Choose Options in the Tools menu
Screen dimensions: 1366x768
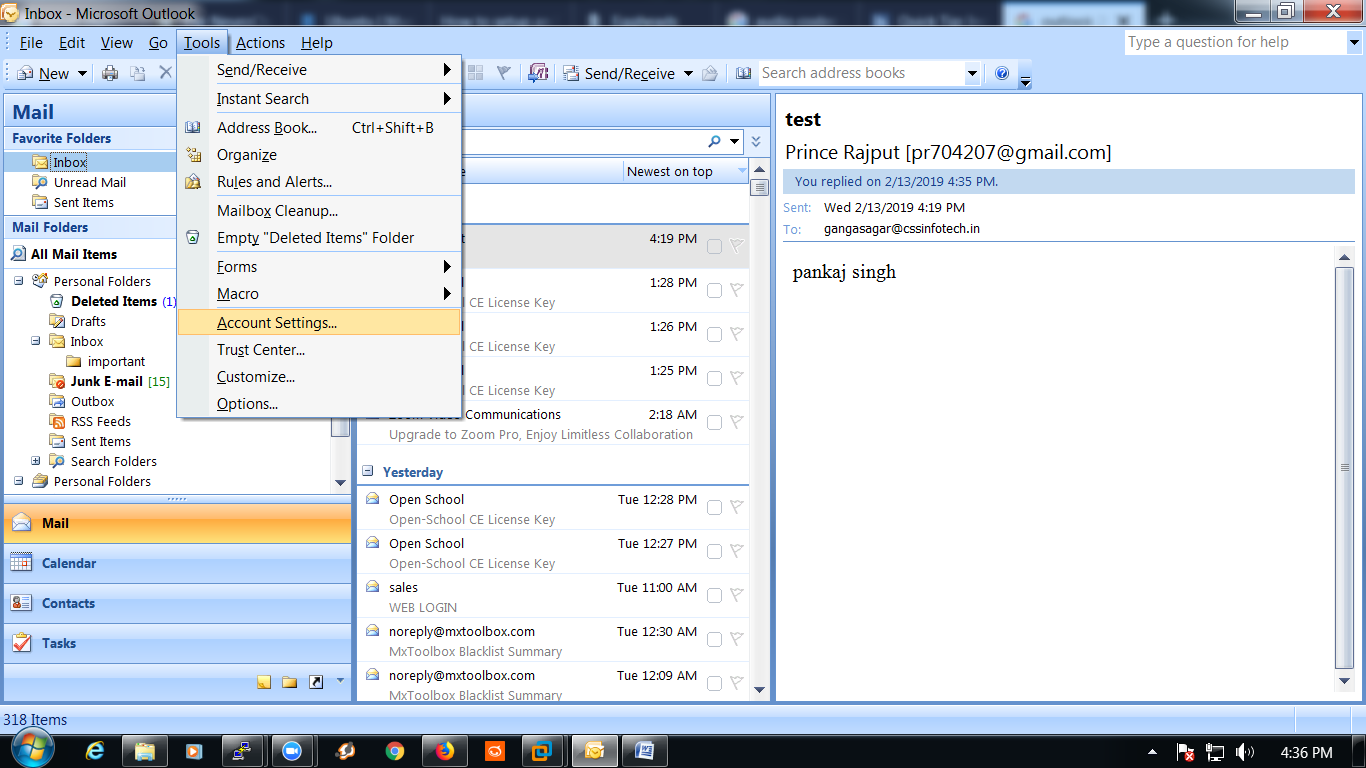click(x=319, y=404)
